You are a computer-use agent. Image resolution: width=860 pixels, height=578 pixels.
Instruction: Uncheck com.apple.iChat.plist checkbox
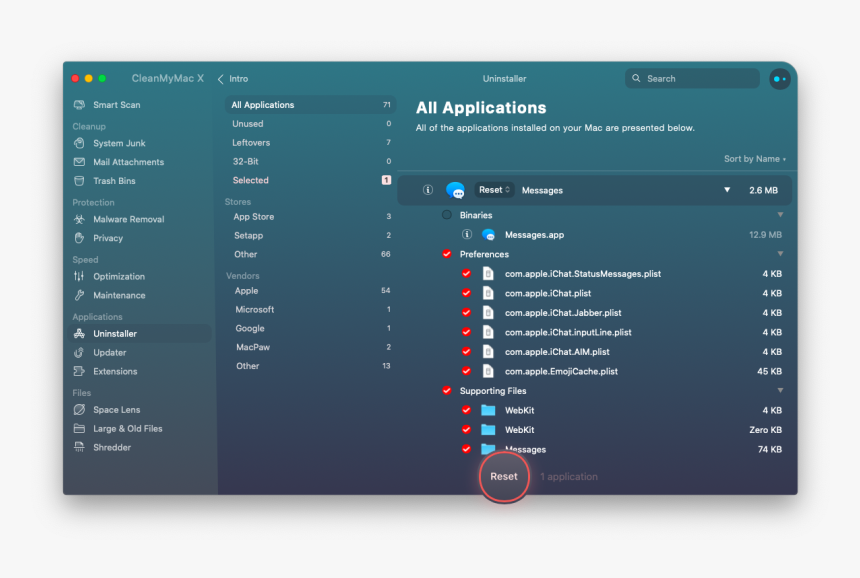coord(466,293)
